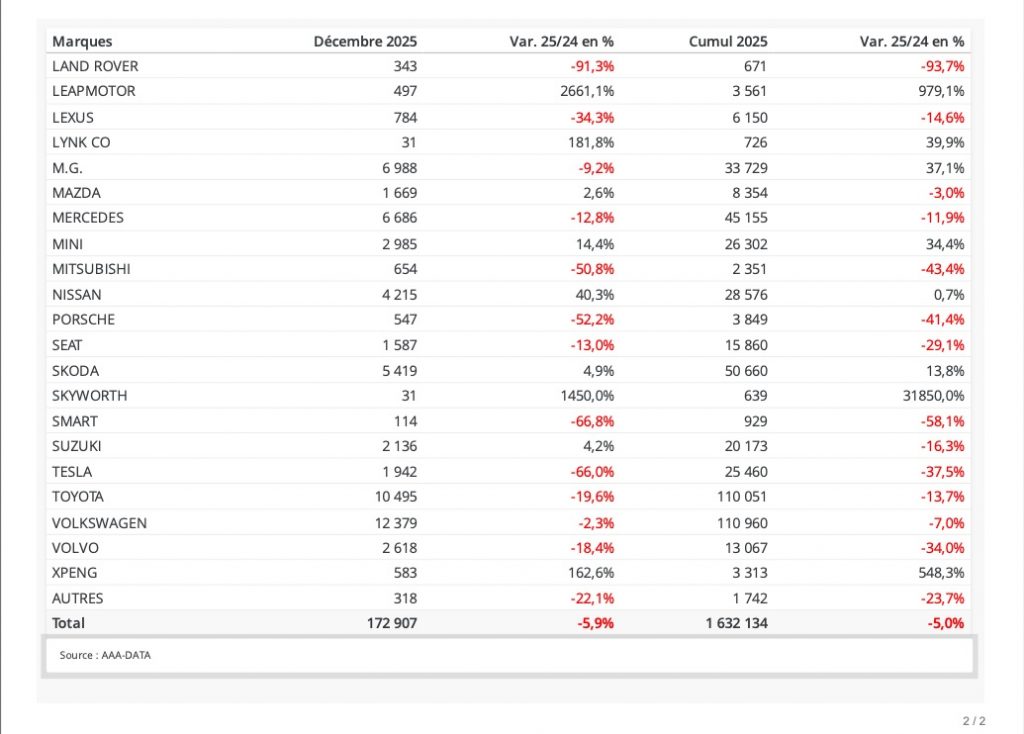Select the LAND ROVER brand name cell
Viewport: 1024px width, 734px height.
click(x=95, y=66)
